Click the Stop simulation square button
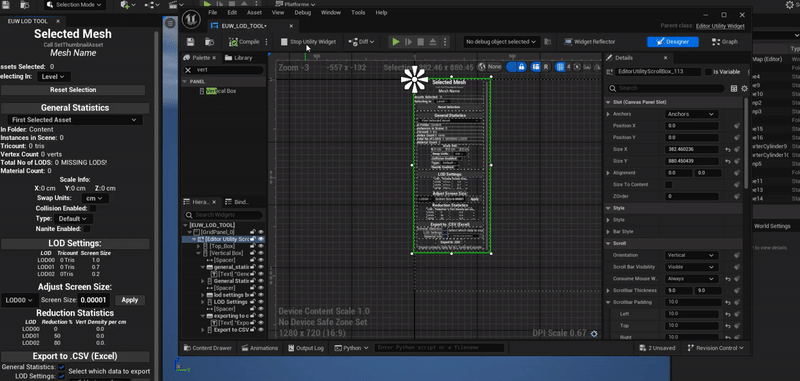This screenshot has height=381, width=800. (x=421, y=42)
